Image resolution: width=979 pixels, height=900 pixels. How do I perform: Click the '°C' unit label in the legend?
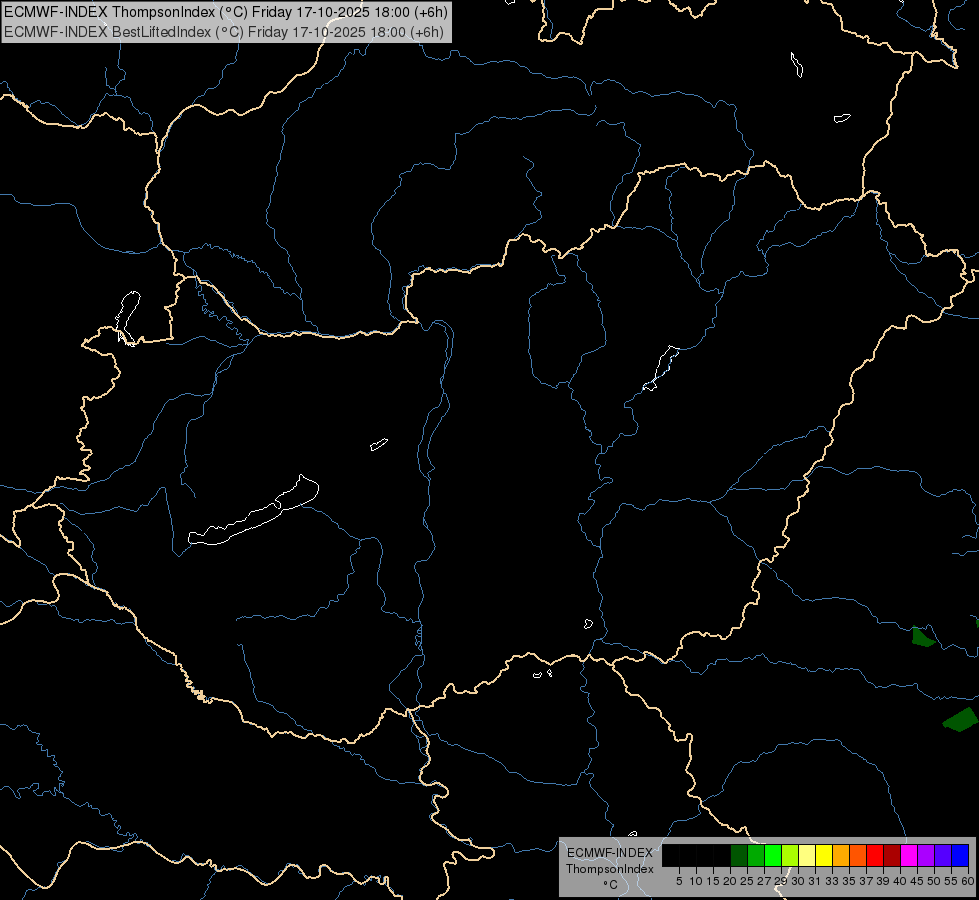pos(611,885)
